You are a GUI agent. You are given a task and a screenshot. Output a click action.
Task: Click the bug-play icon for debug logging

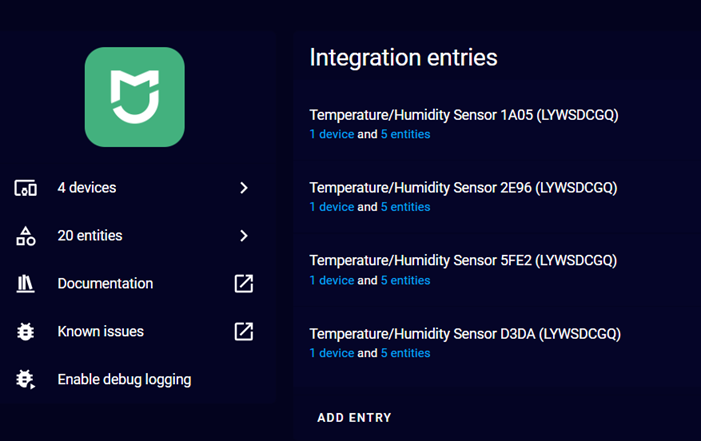coord(25,379)
